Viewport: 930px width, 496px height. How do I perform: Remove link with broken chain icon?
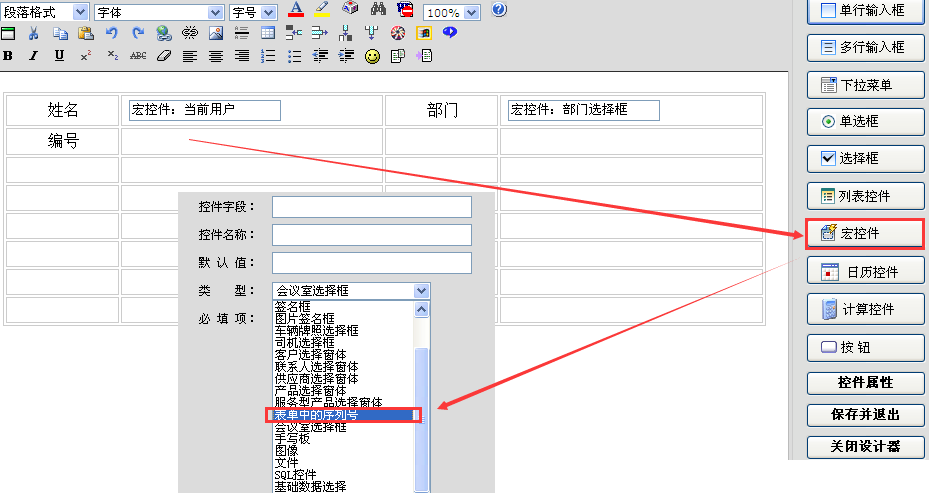[x=190, y=33]
